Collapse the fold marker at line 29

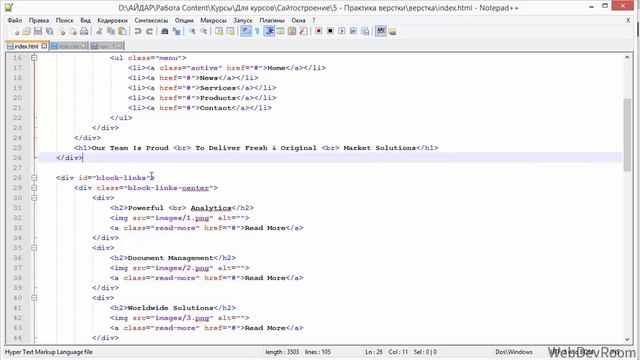pyautogui.click(x=34, y=188)
